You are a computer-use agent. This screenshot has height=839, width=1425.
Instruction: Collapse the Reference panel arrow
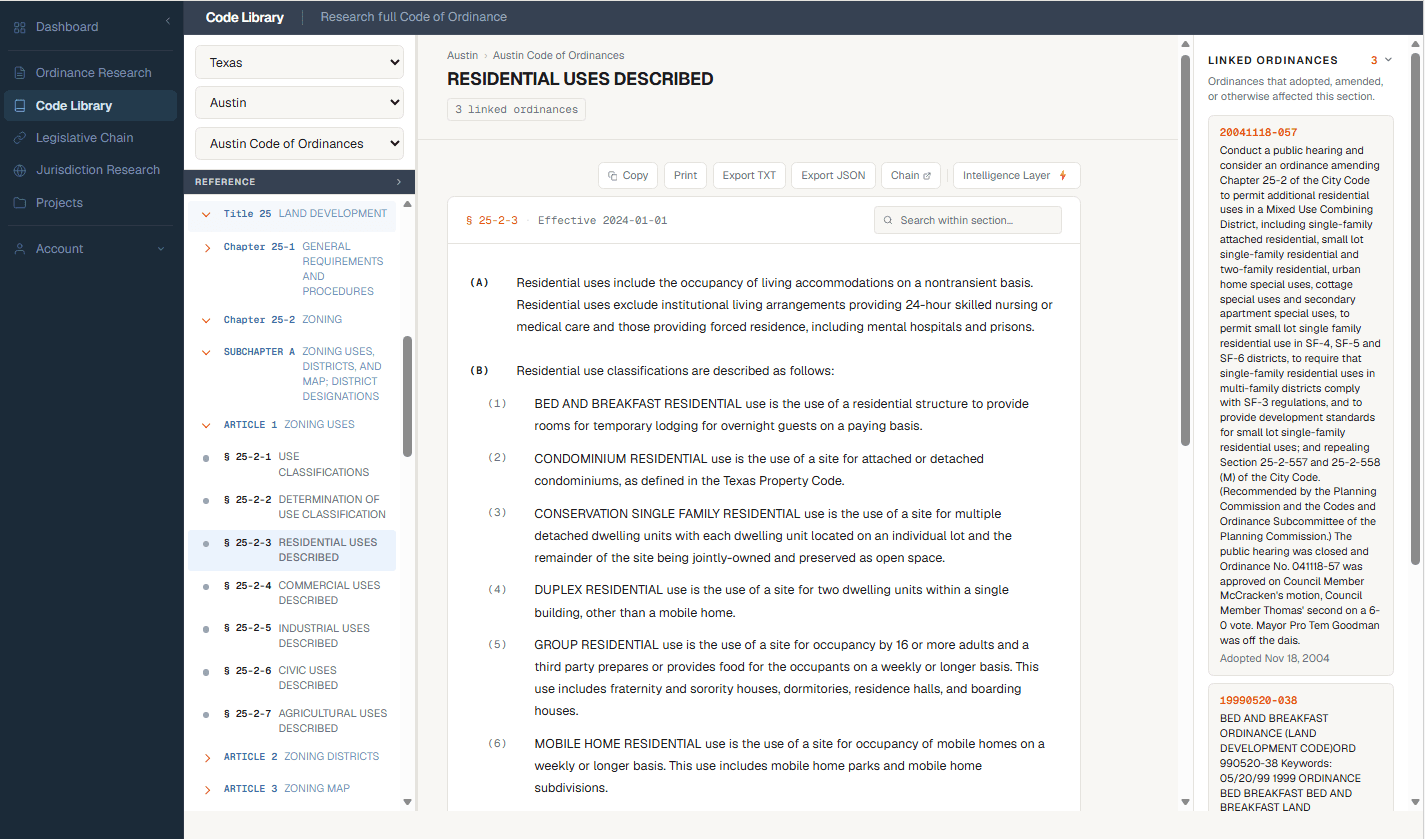398,182
